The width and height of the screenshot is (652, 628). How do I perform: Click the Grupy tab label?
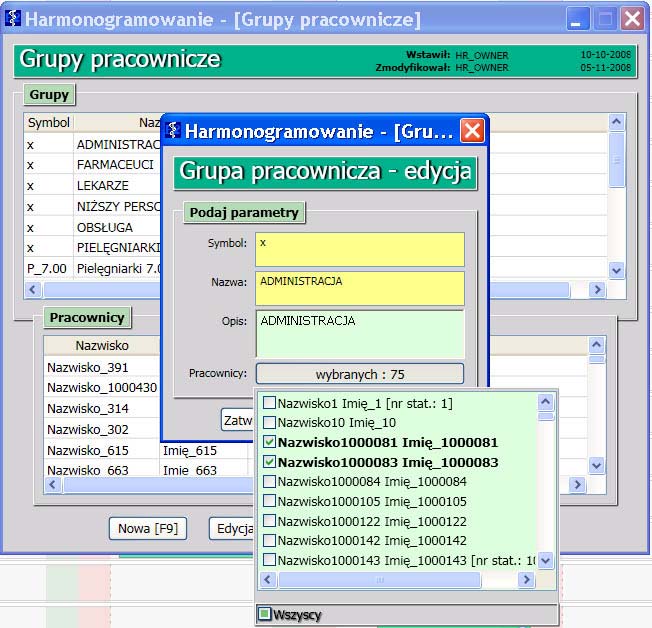[x=49, y=94]
